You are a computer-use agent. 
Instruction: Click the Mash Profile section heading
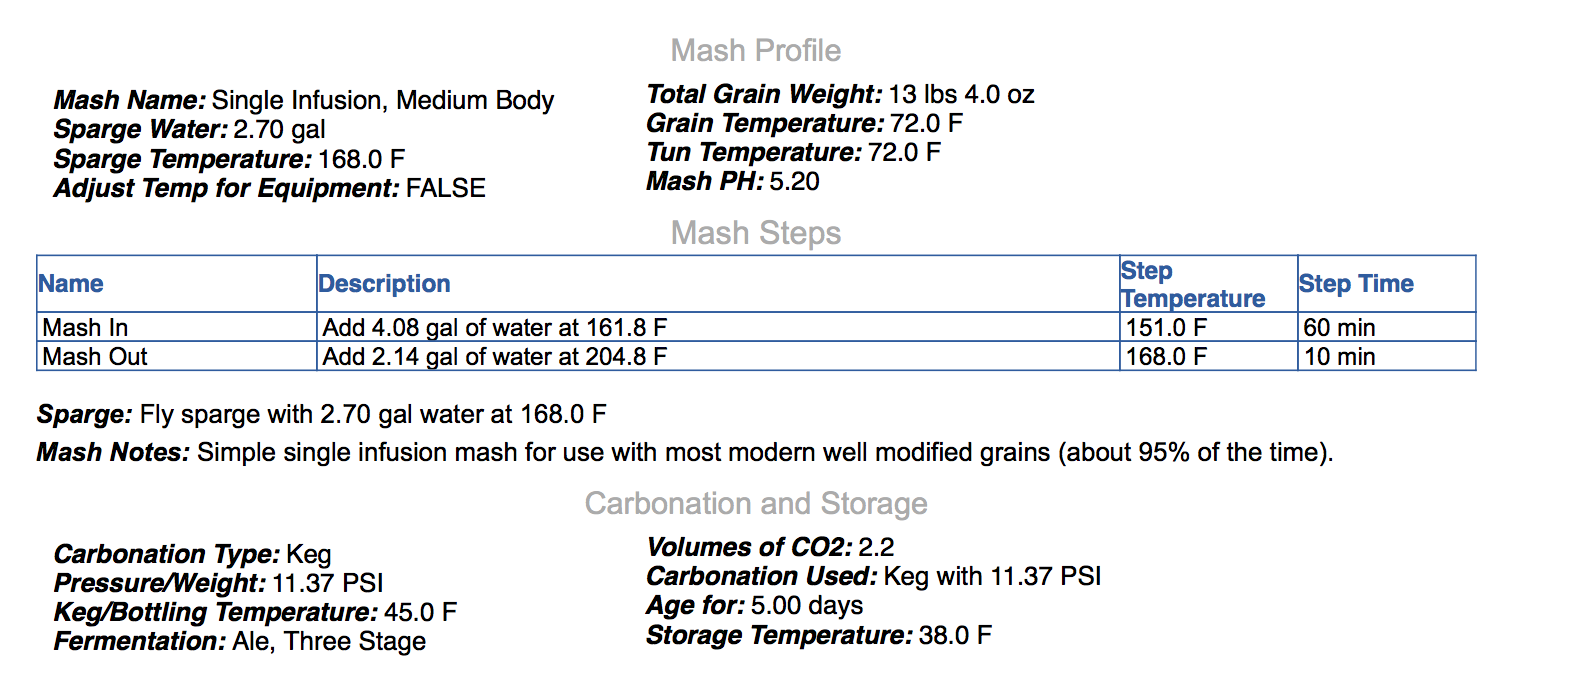pos(755,50)
